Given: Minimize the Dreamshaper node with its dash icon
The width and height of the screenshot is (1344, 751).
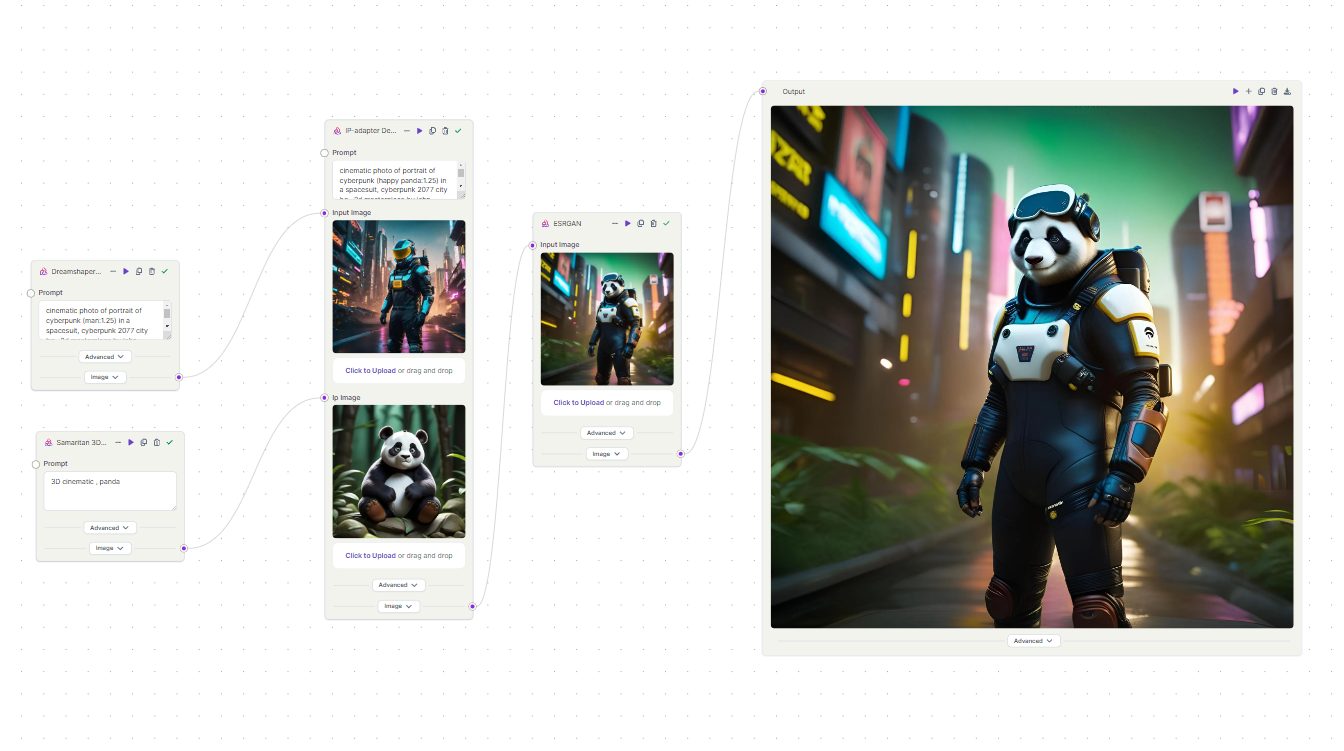Looking at the screenshot, I should [113, 271].
